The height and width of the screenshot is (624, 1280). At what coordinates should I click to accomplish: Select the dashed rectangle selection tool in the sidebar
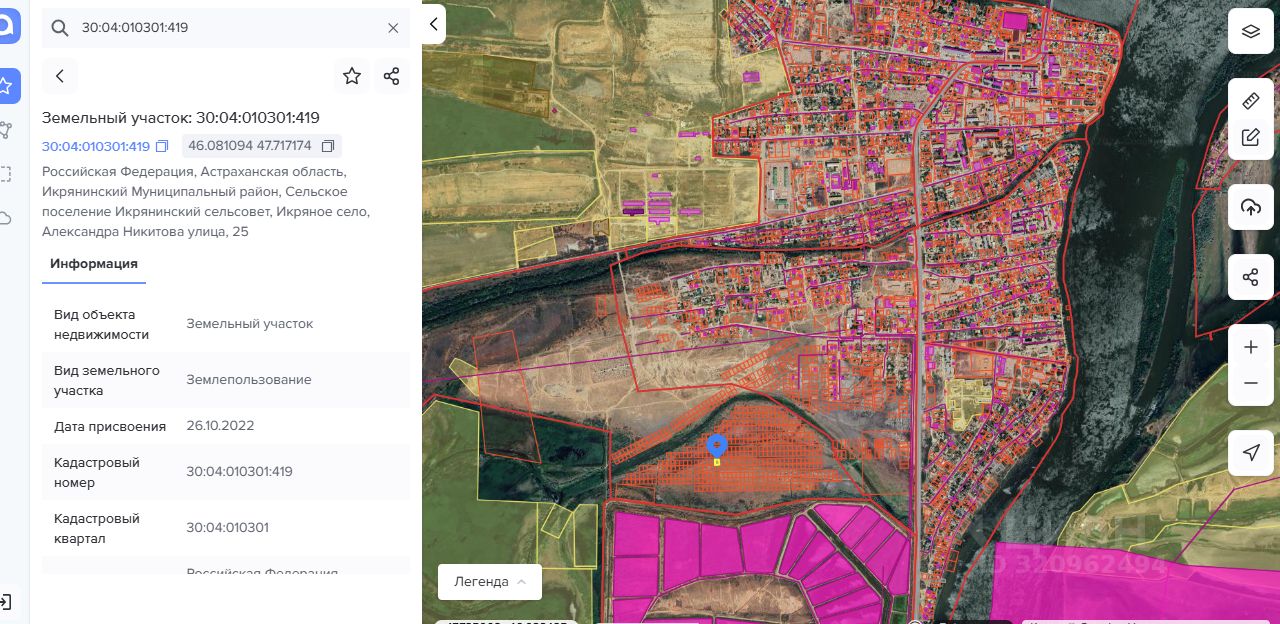coord(6,174)
